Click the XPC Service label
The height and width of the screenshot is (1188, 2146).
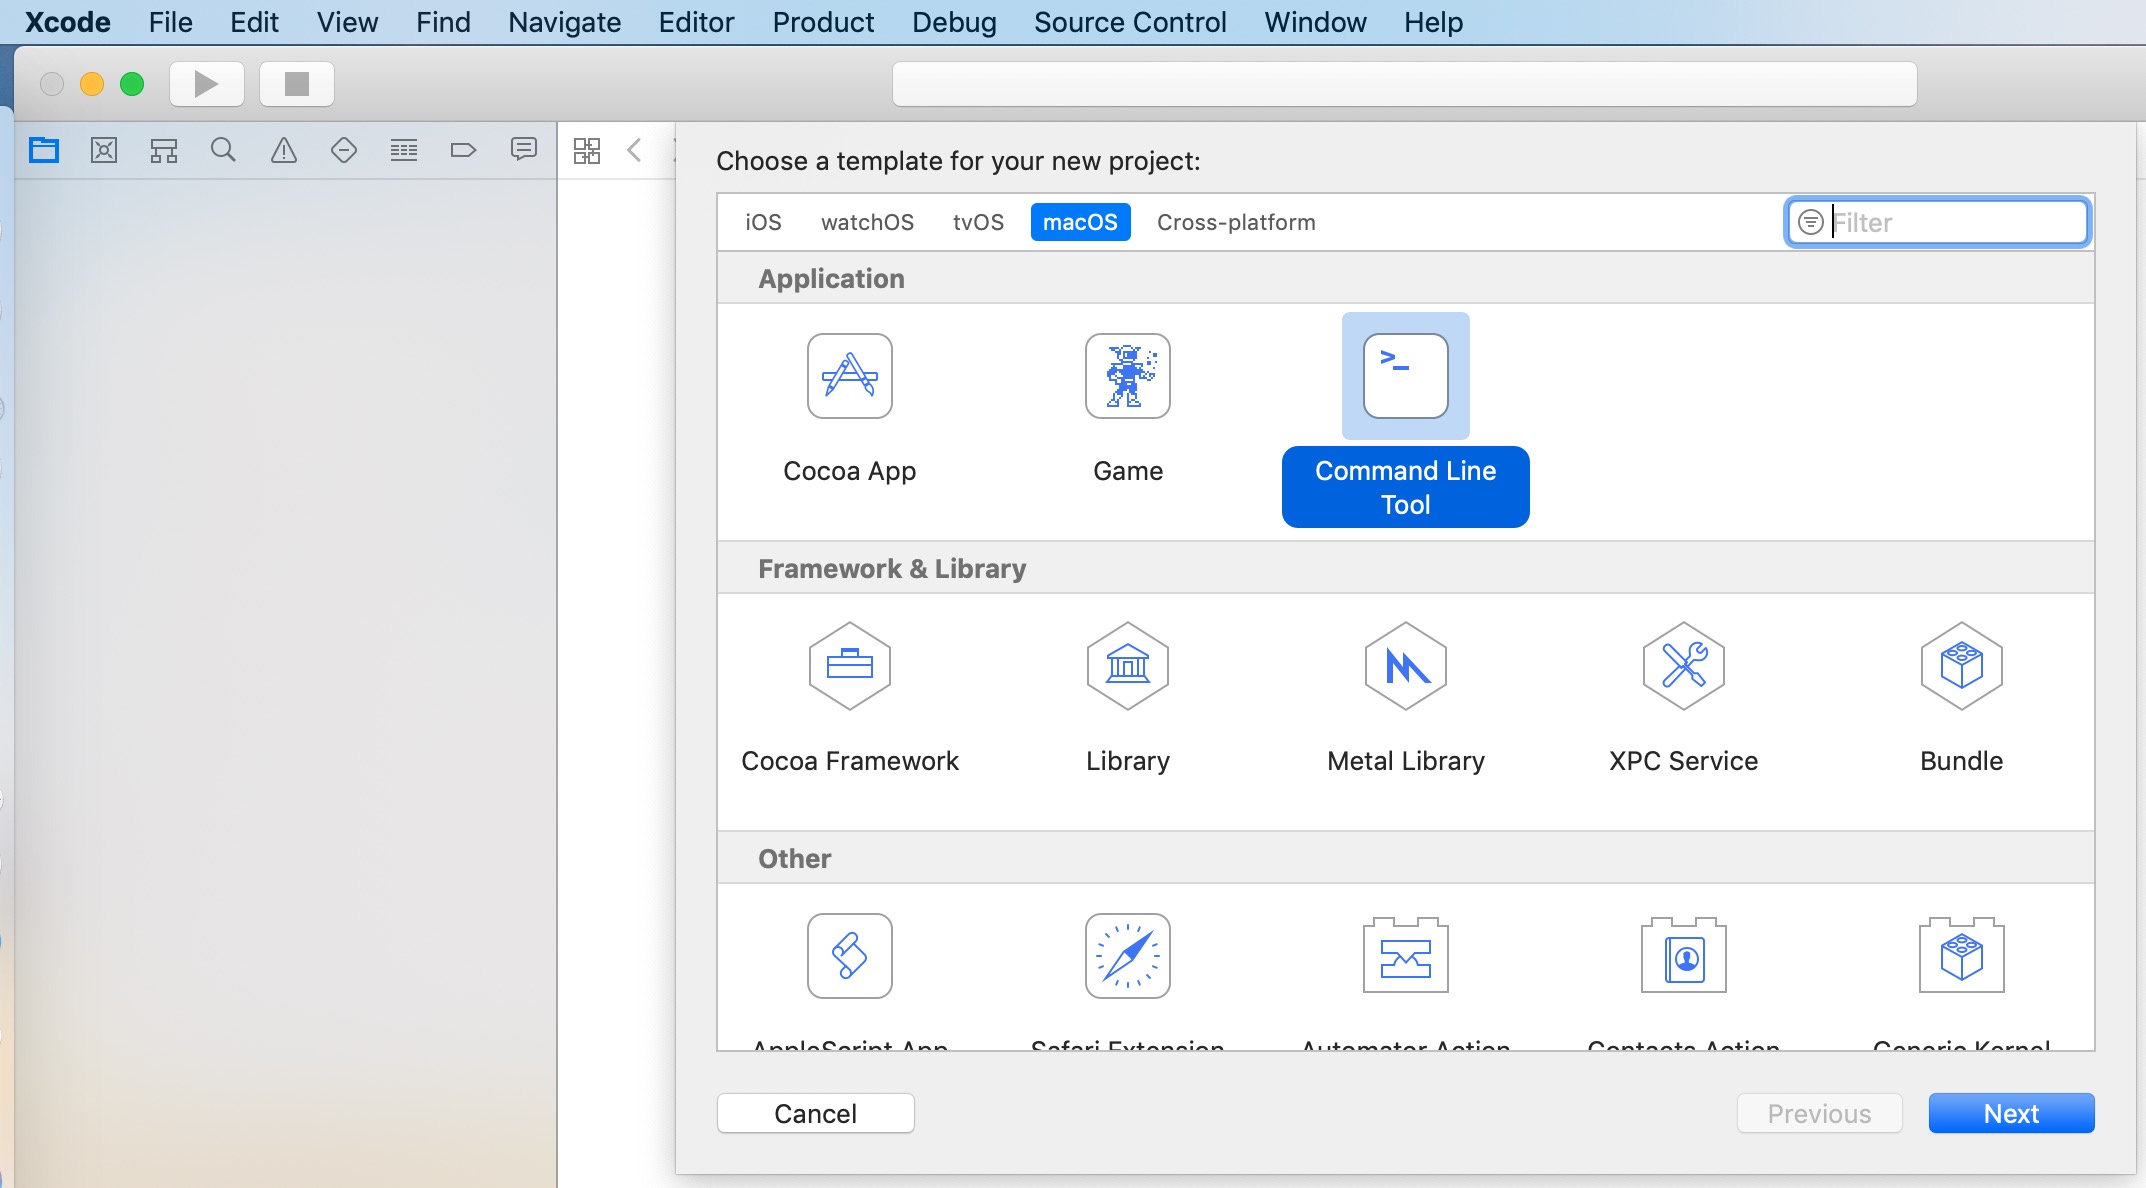tap(1684, 761)
